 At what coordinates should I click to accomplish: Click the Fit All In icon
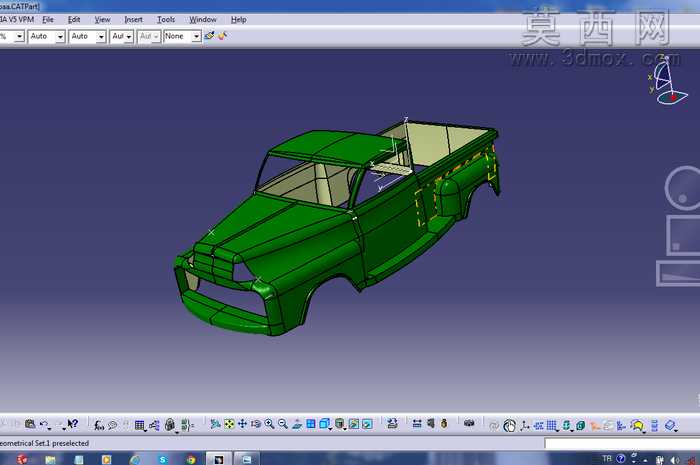229,424
